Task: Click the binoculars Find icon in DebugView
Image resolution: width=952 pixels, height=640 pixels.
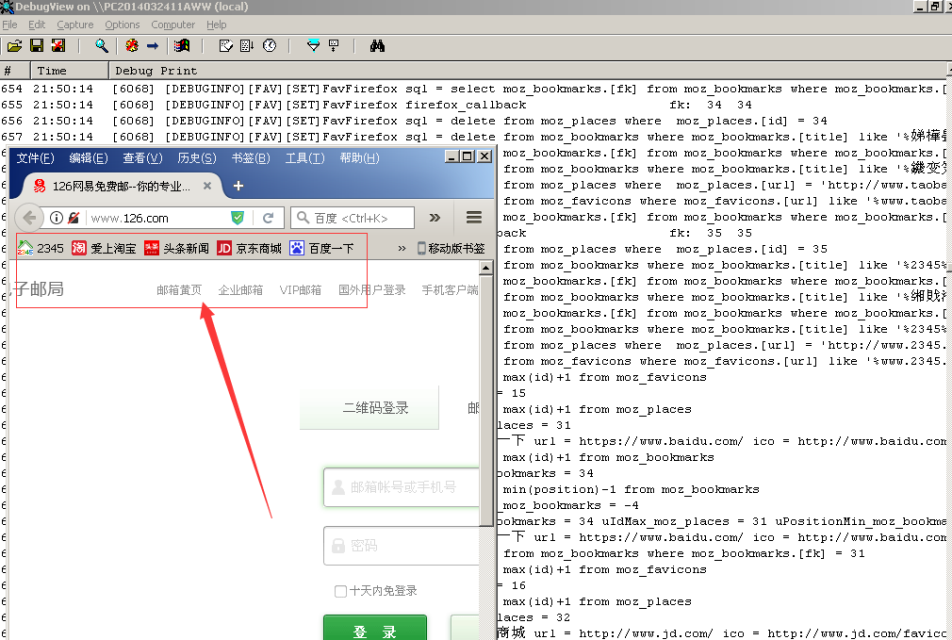Action: 377,46
